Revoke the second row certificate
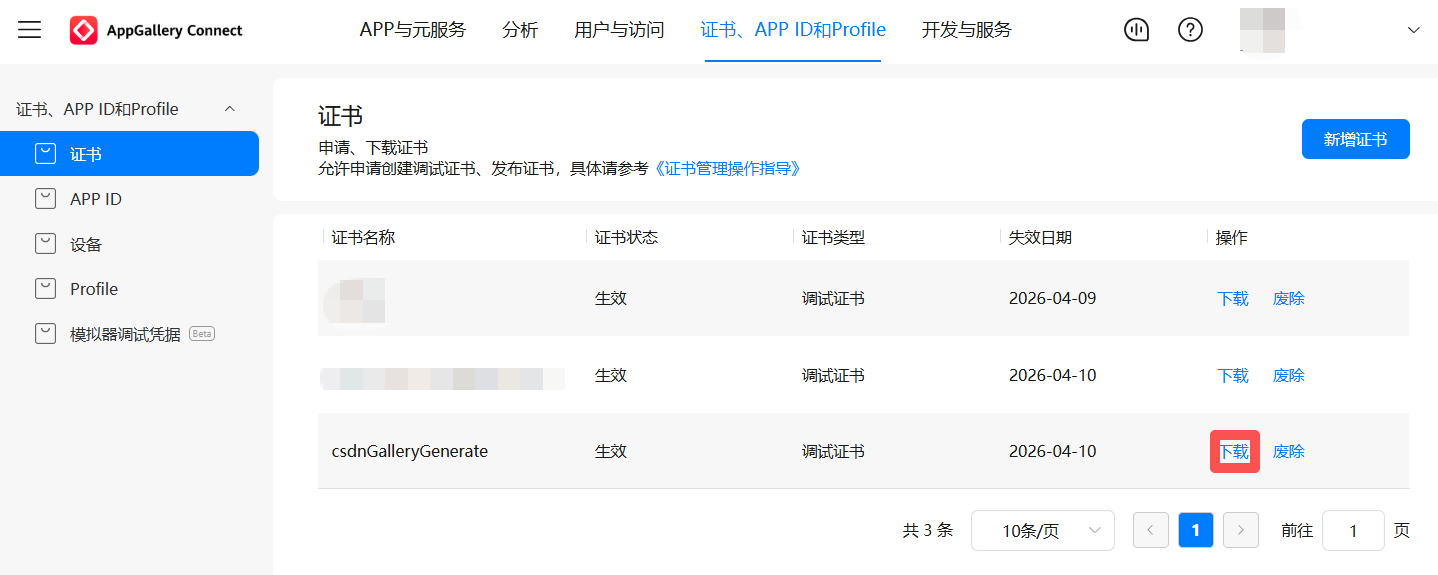Screen dimensions: 1438x575 [1289, 375]
